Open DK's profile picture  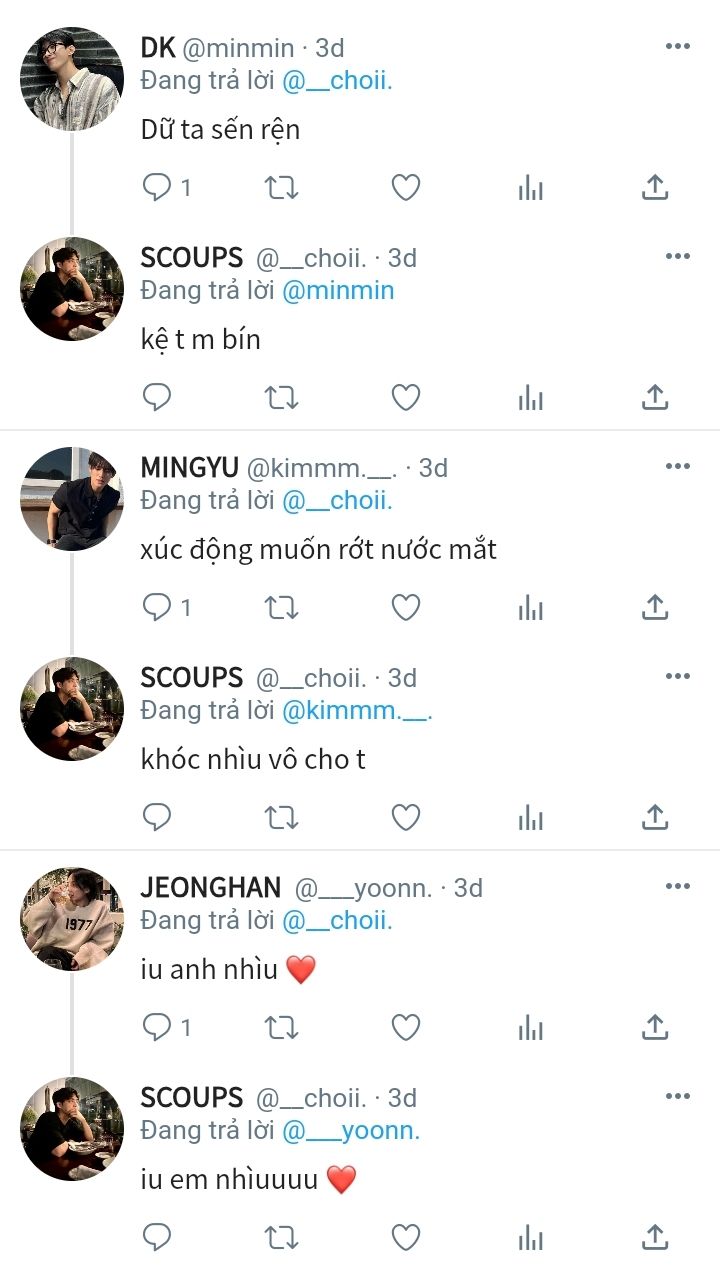(x=72, y=79)
